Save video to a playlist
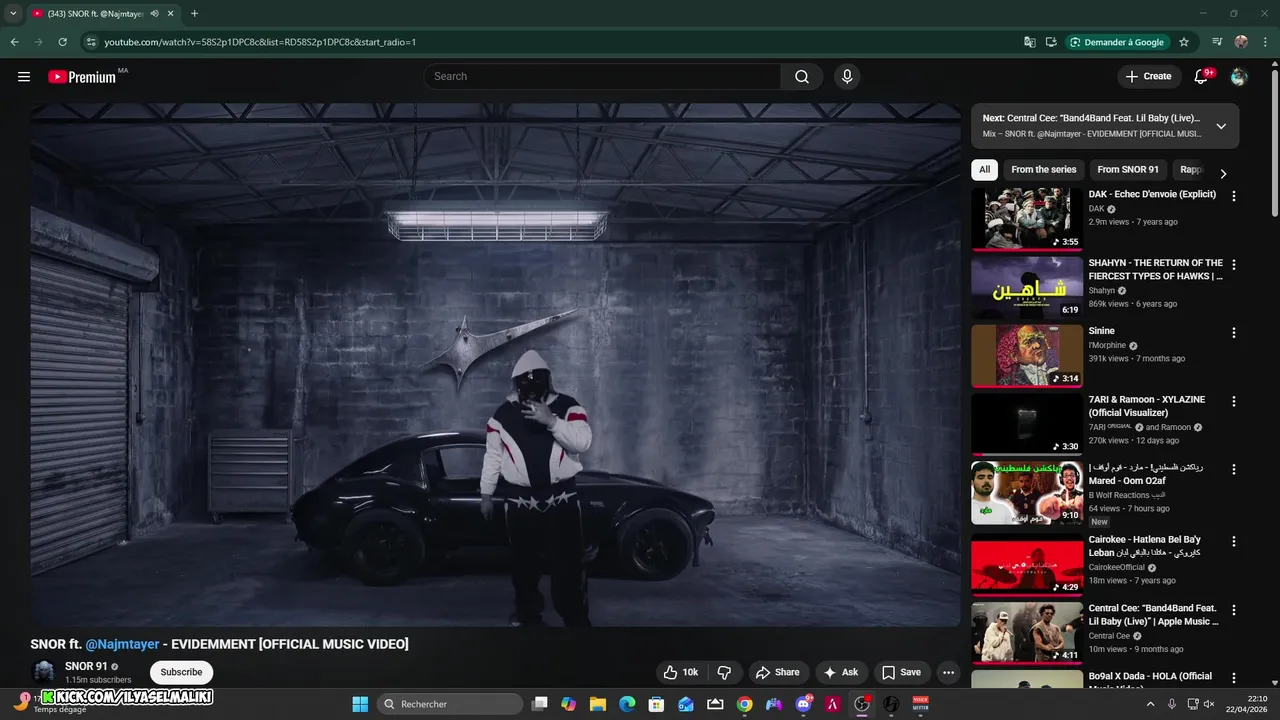This screenshot has height=720, width=1280. coord(901,672)
